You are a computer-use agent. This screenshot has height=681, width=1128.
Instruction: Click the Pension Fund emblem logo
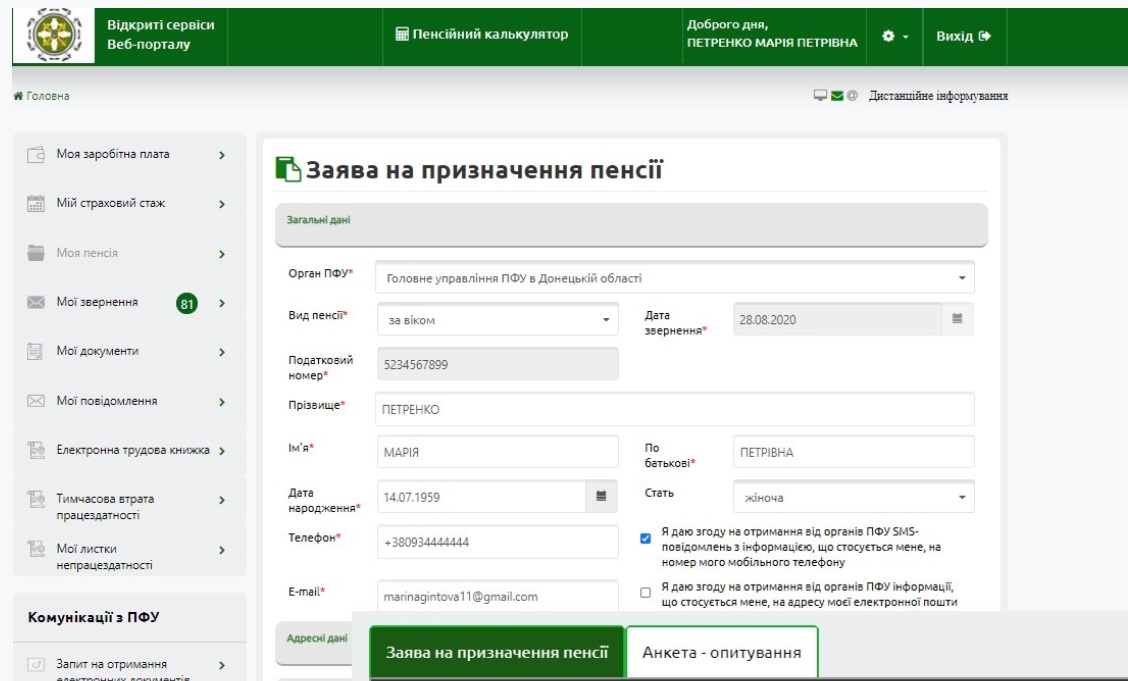pos(54,35)
